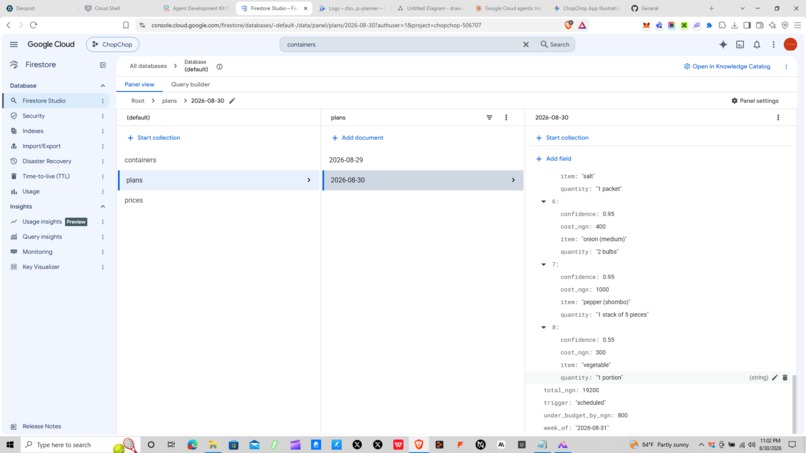Show database info icon next to (default)
The image size is (806, 453).
[x=219, y=67]
